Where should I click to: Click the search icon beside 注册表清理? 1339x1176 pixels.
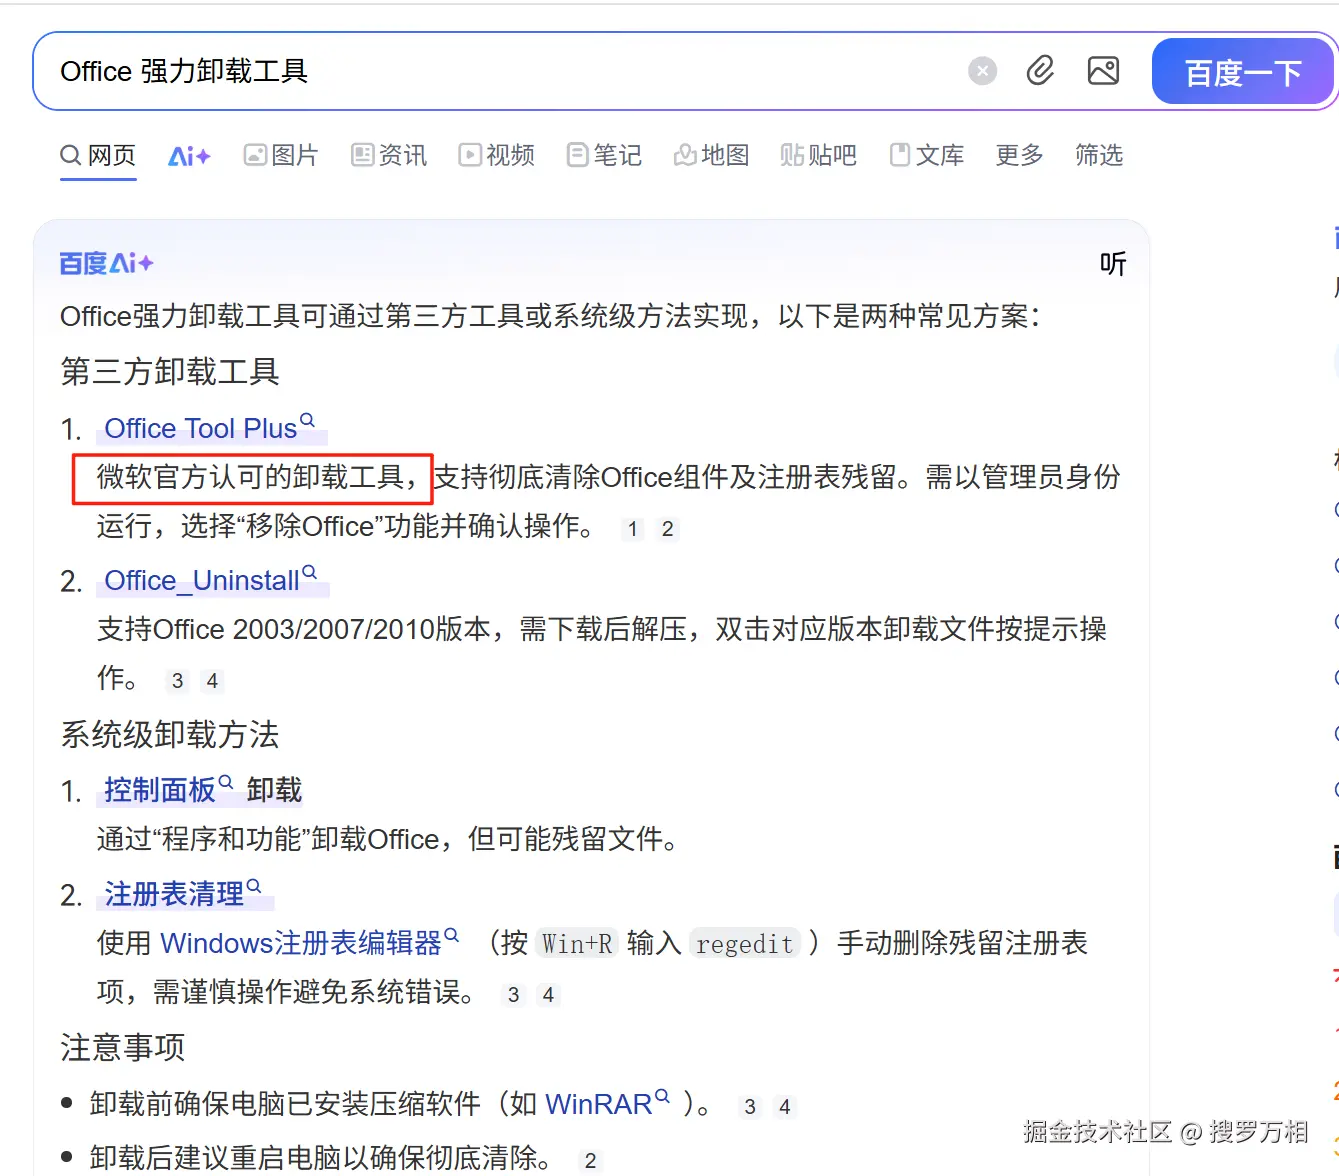pyautogui.click(x=254, y=886)
